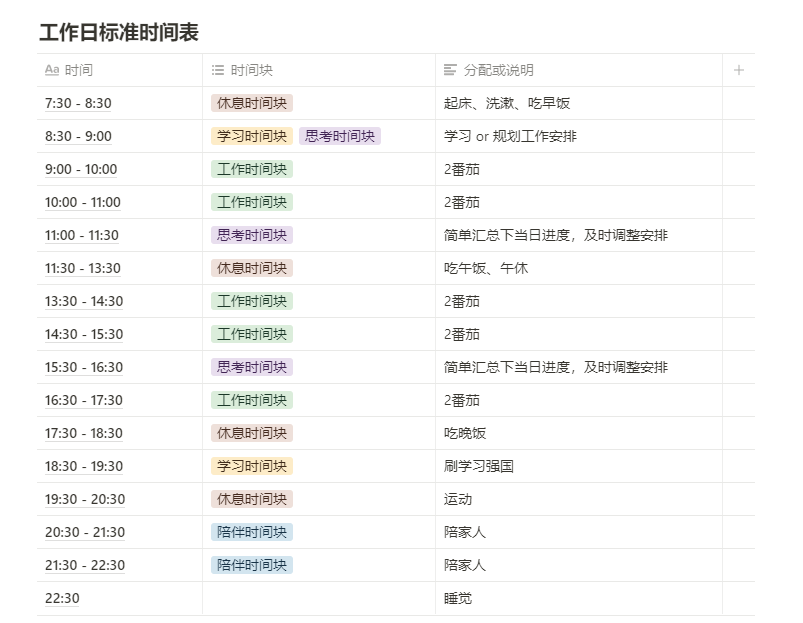Click 工作时间块 tag in 10:00 - 11:00 row
The width and height of the screenshot is (803, 623).
251,202
